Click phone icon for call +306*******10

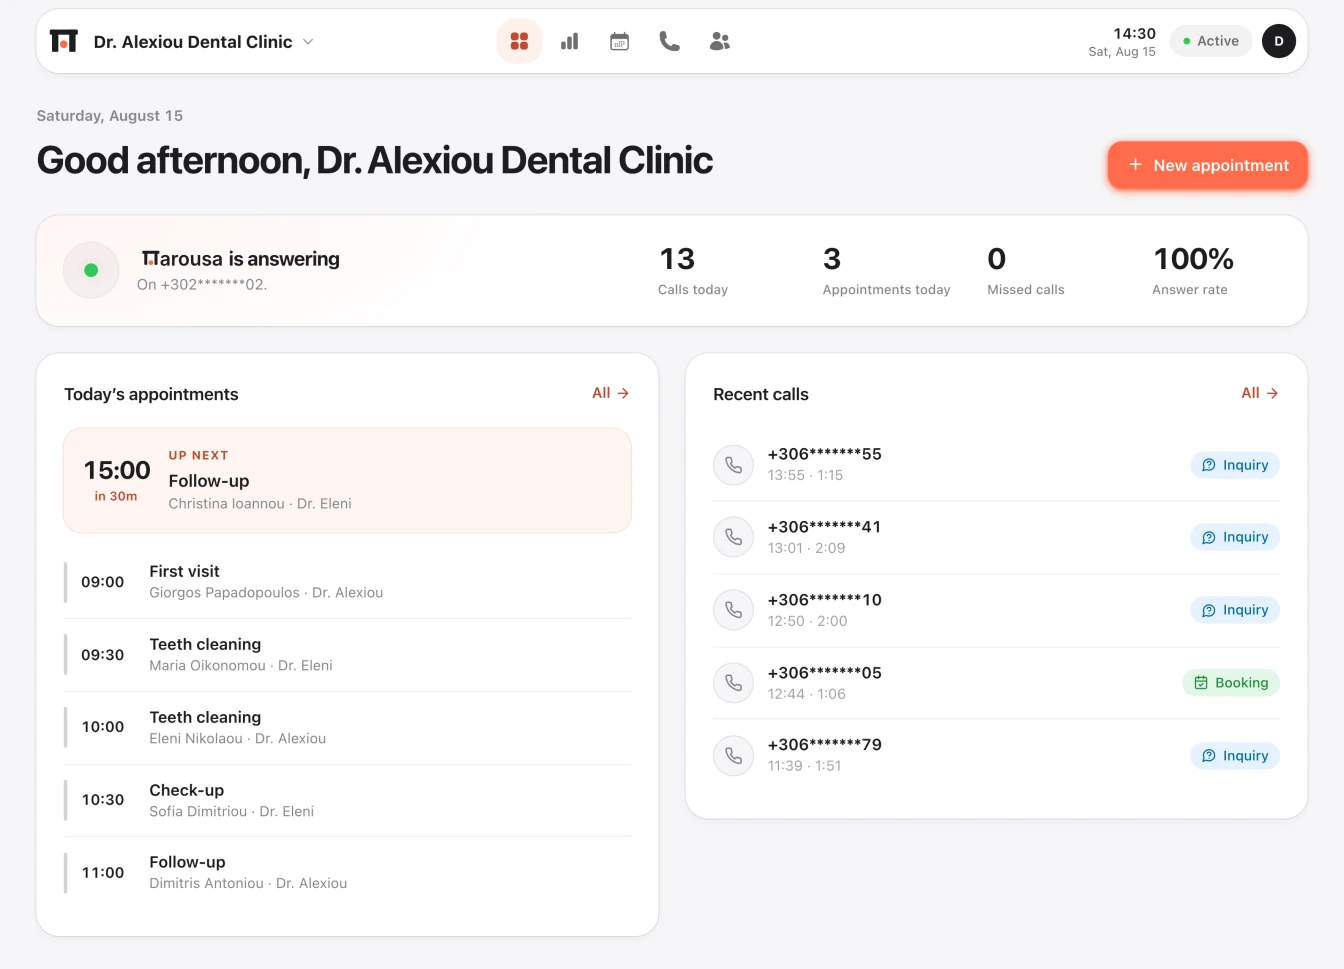733,610
